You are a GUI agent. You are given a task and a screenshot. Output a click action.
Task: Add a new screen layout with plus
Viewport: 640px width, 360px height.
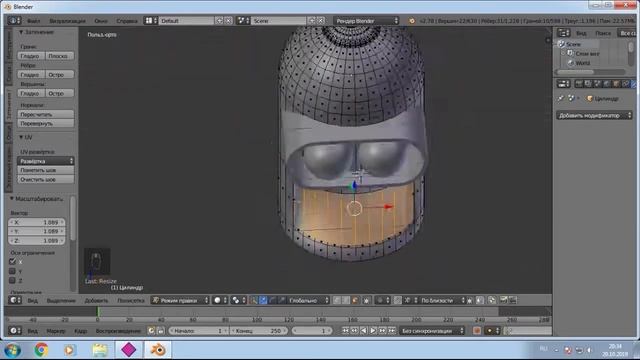pos(220,20)
